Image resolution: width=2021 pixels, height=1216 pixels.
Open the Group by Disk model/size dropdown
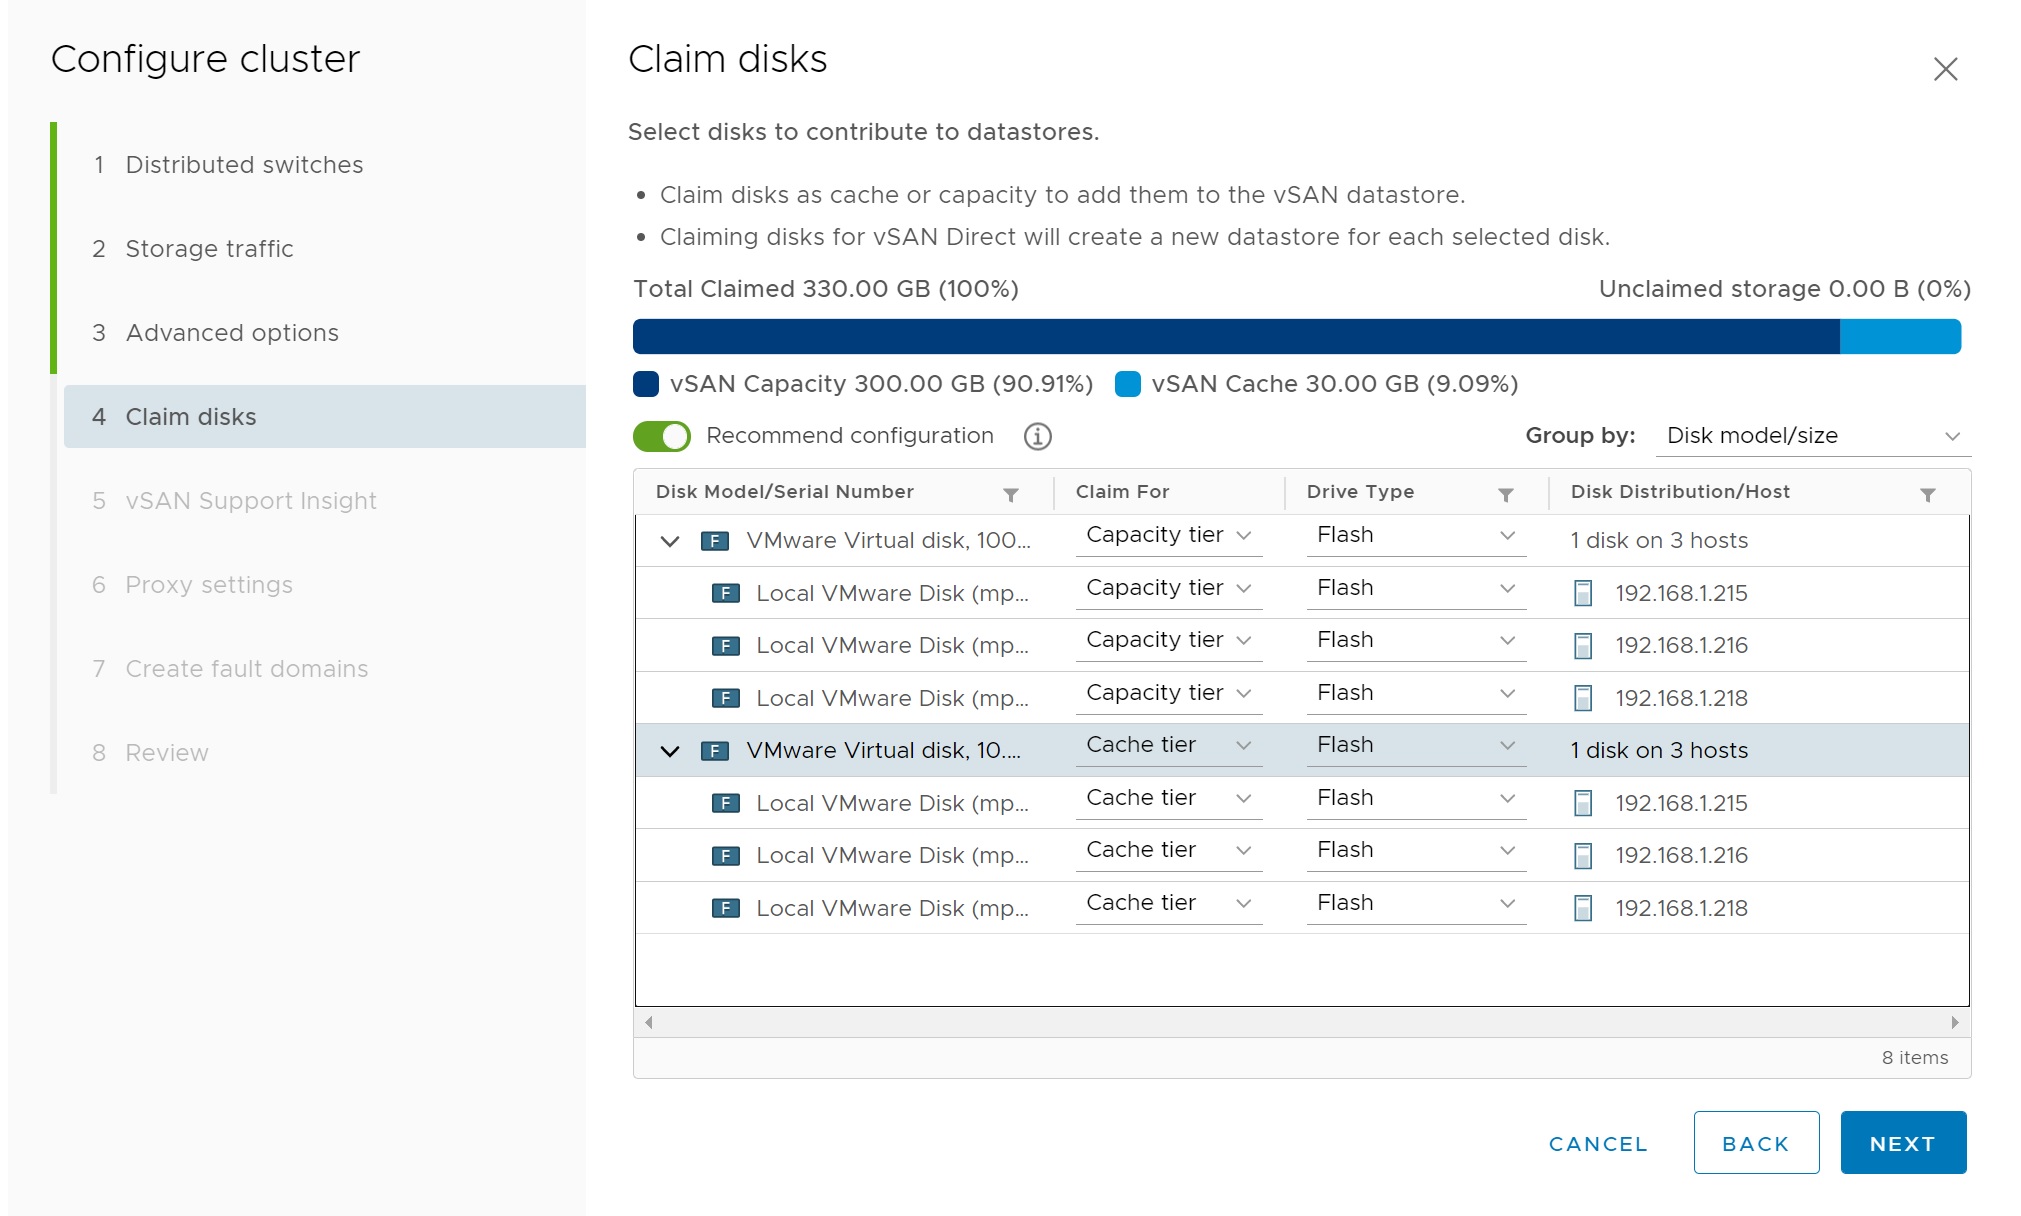point(1812,436)
